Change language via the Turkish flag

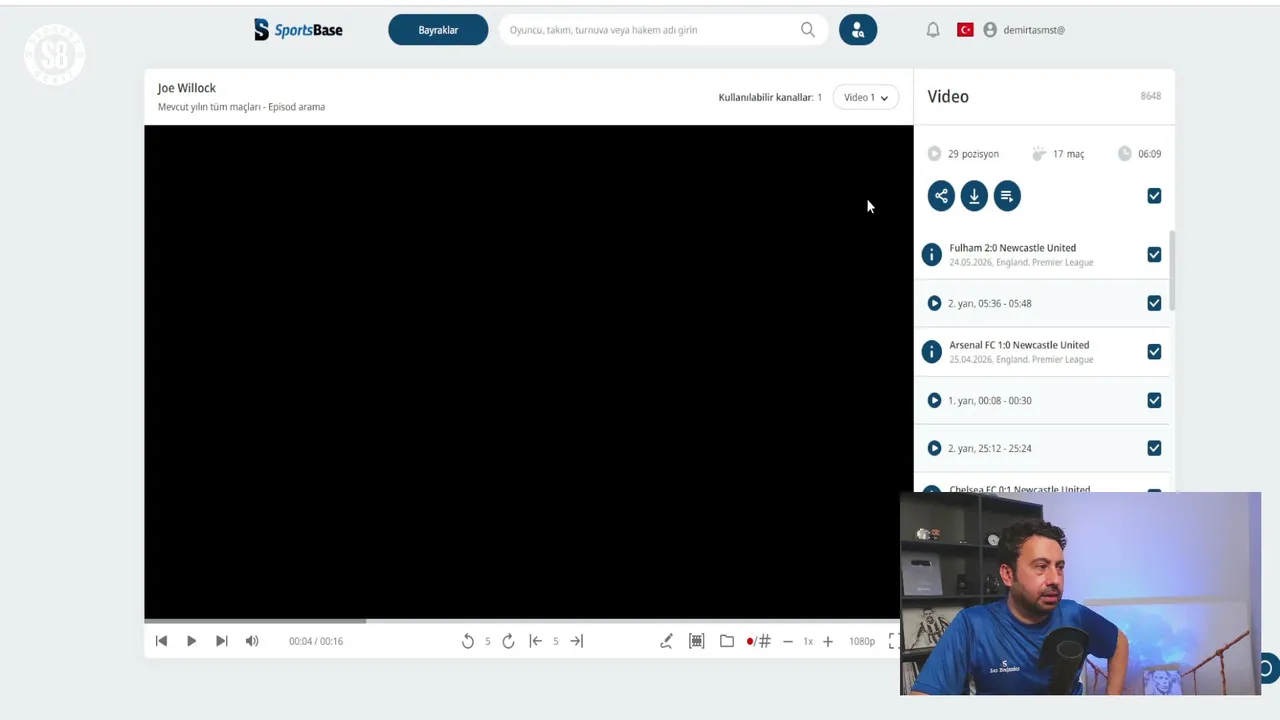point(965,30)
